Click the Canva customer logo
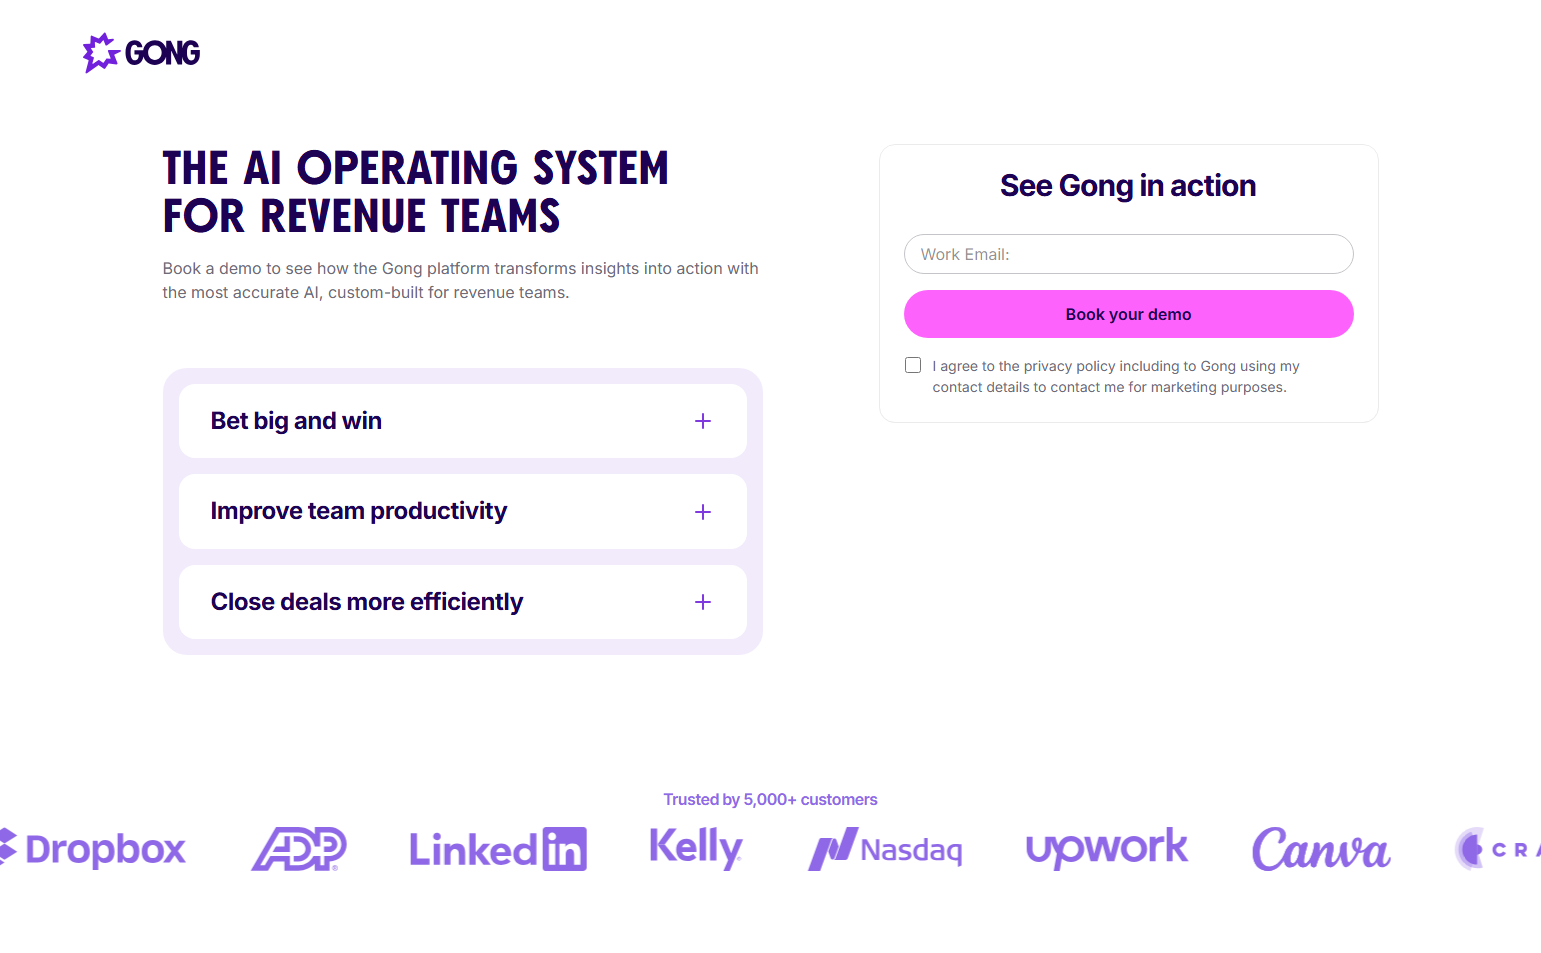Screen dimensions: 1541x953 [1321, 849]
